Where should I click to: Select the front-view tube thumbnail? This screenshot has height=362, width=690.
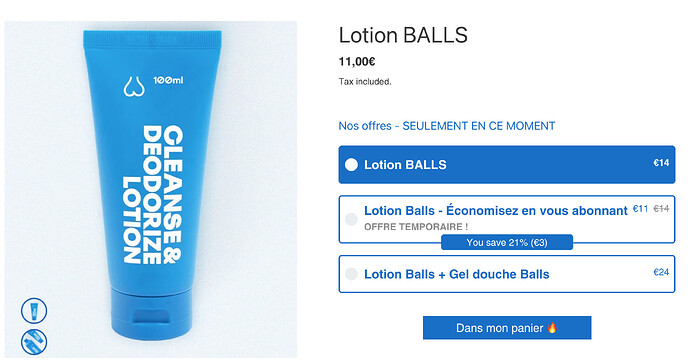(34, 311)
